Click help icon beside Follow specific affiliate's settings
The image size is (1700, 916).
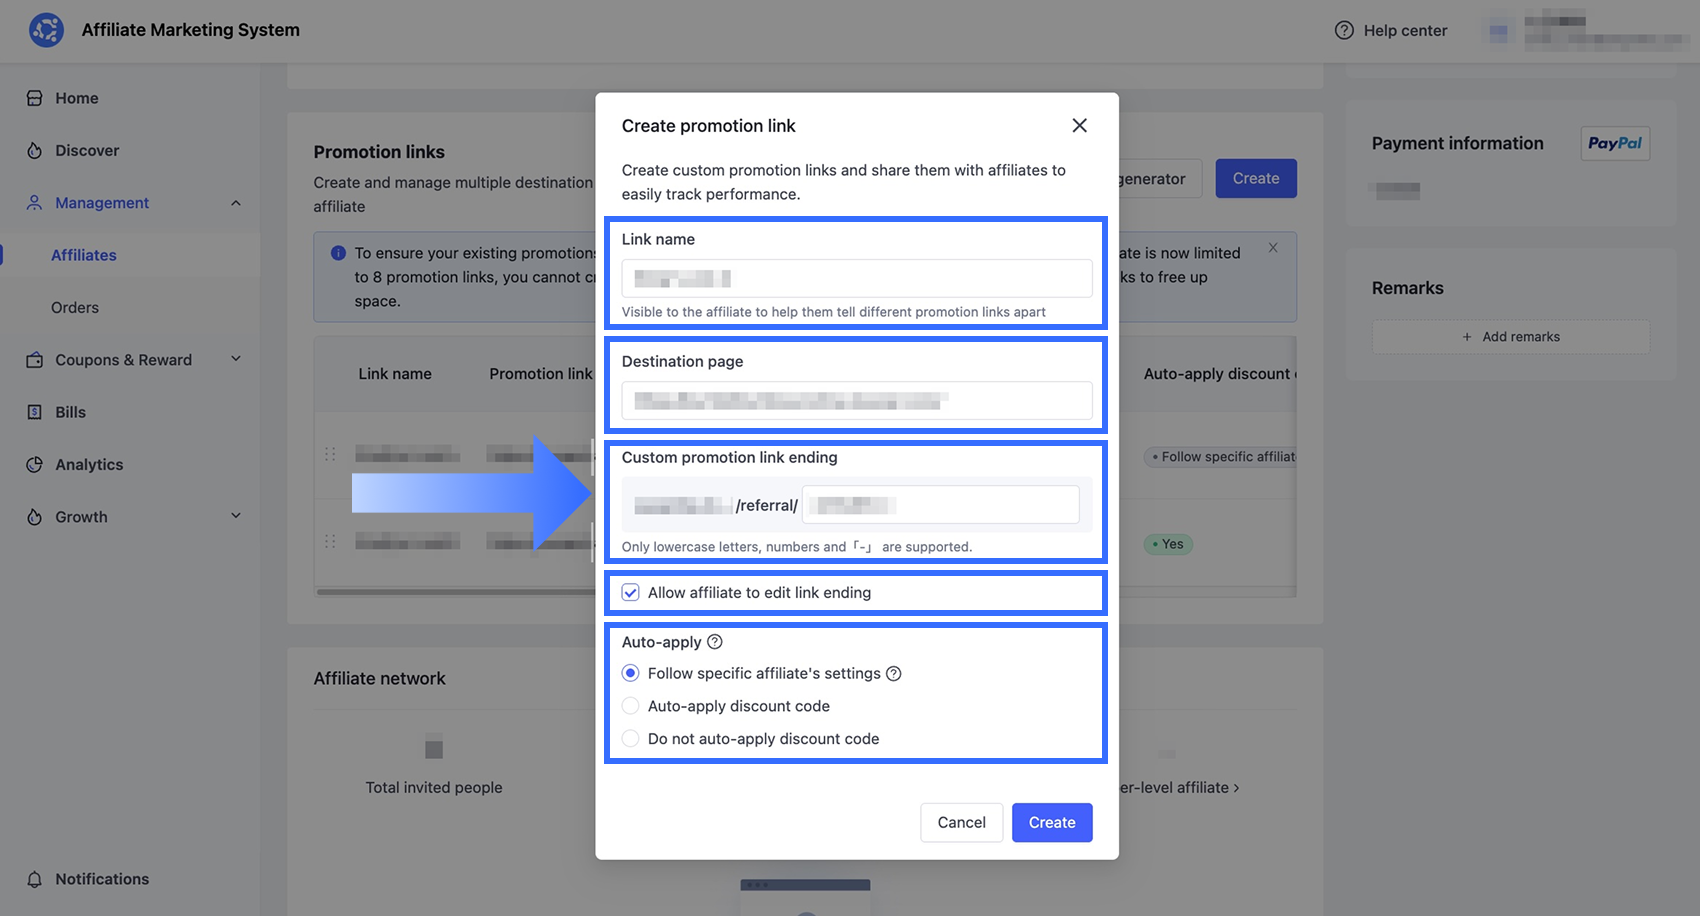pyautogui.click(x=894, y=674)
